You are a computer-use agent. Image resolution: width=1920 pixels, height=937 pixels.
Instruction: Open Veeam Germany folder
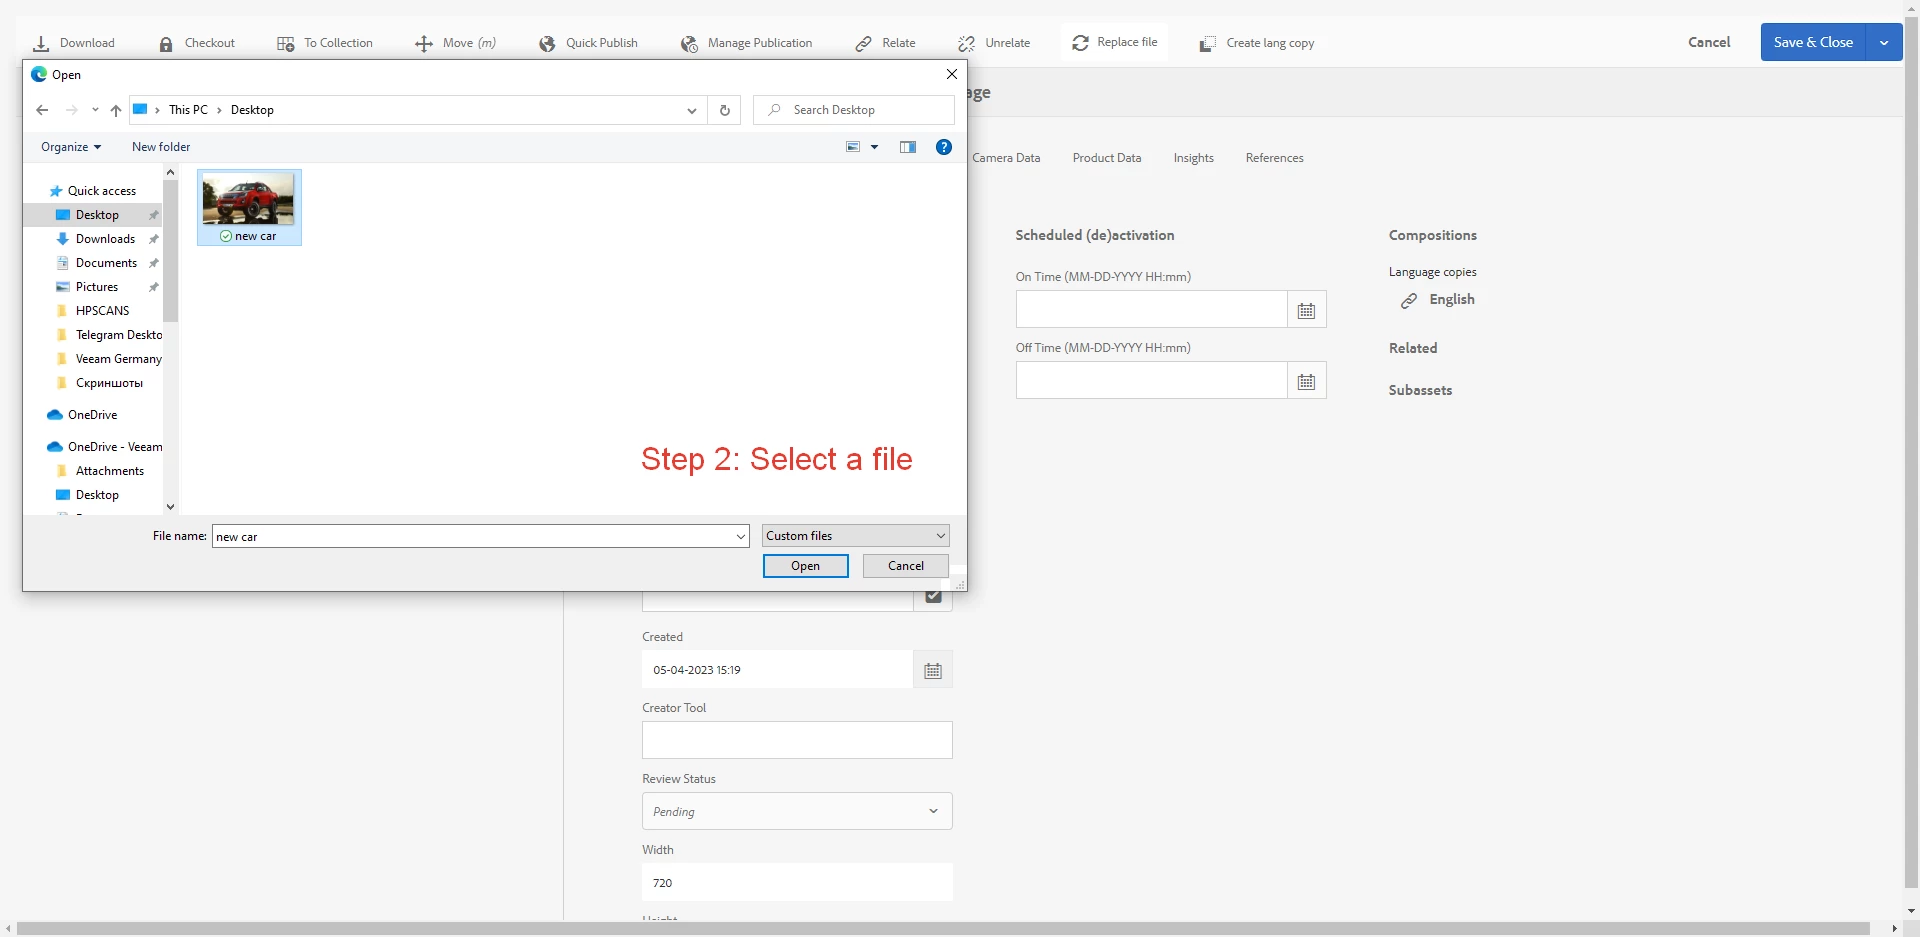pyautogui.click(x=118, y=359)
